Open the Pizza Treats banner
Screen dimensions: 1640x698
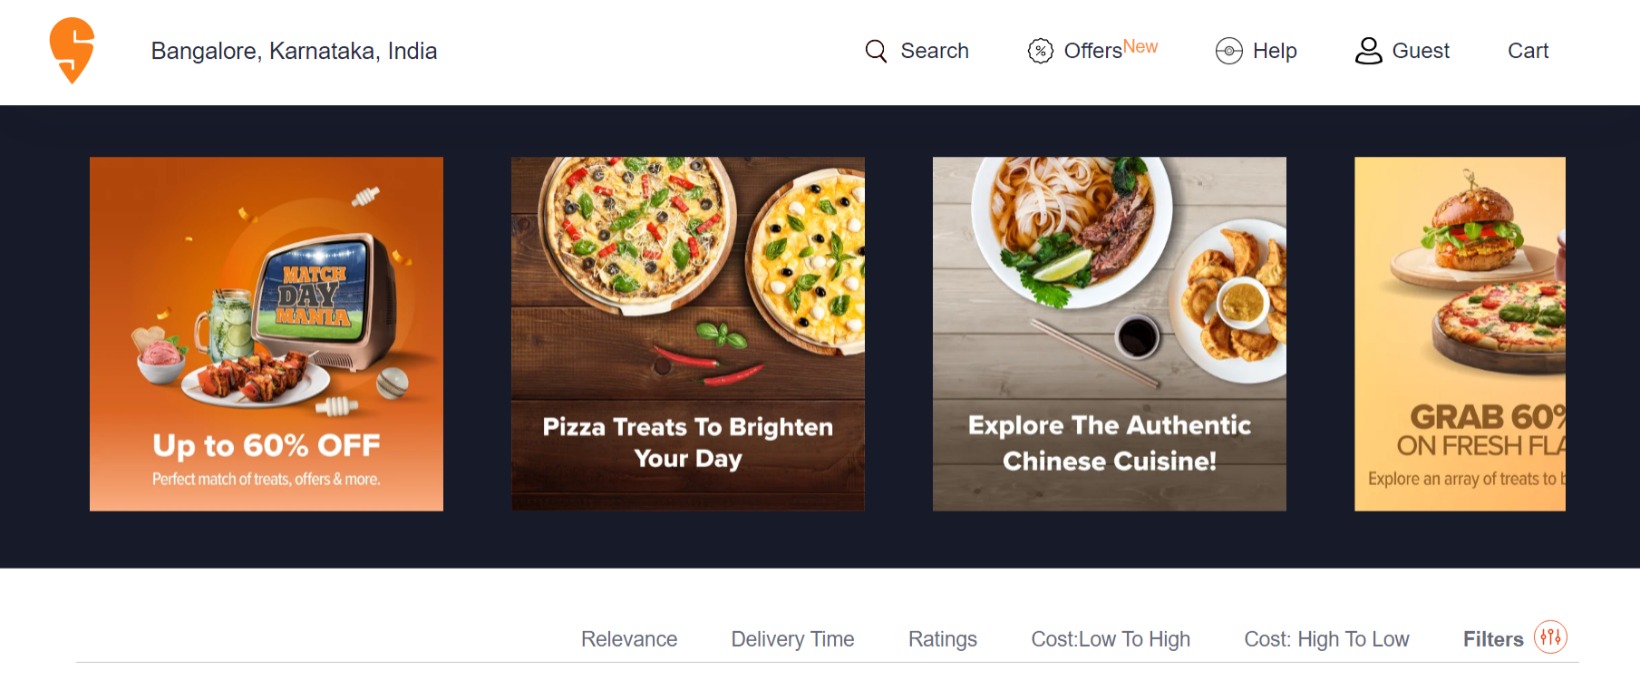coord(688,334)
